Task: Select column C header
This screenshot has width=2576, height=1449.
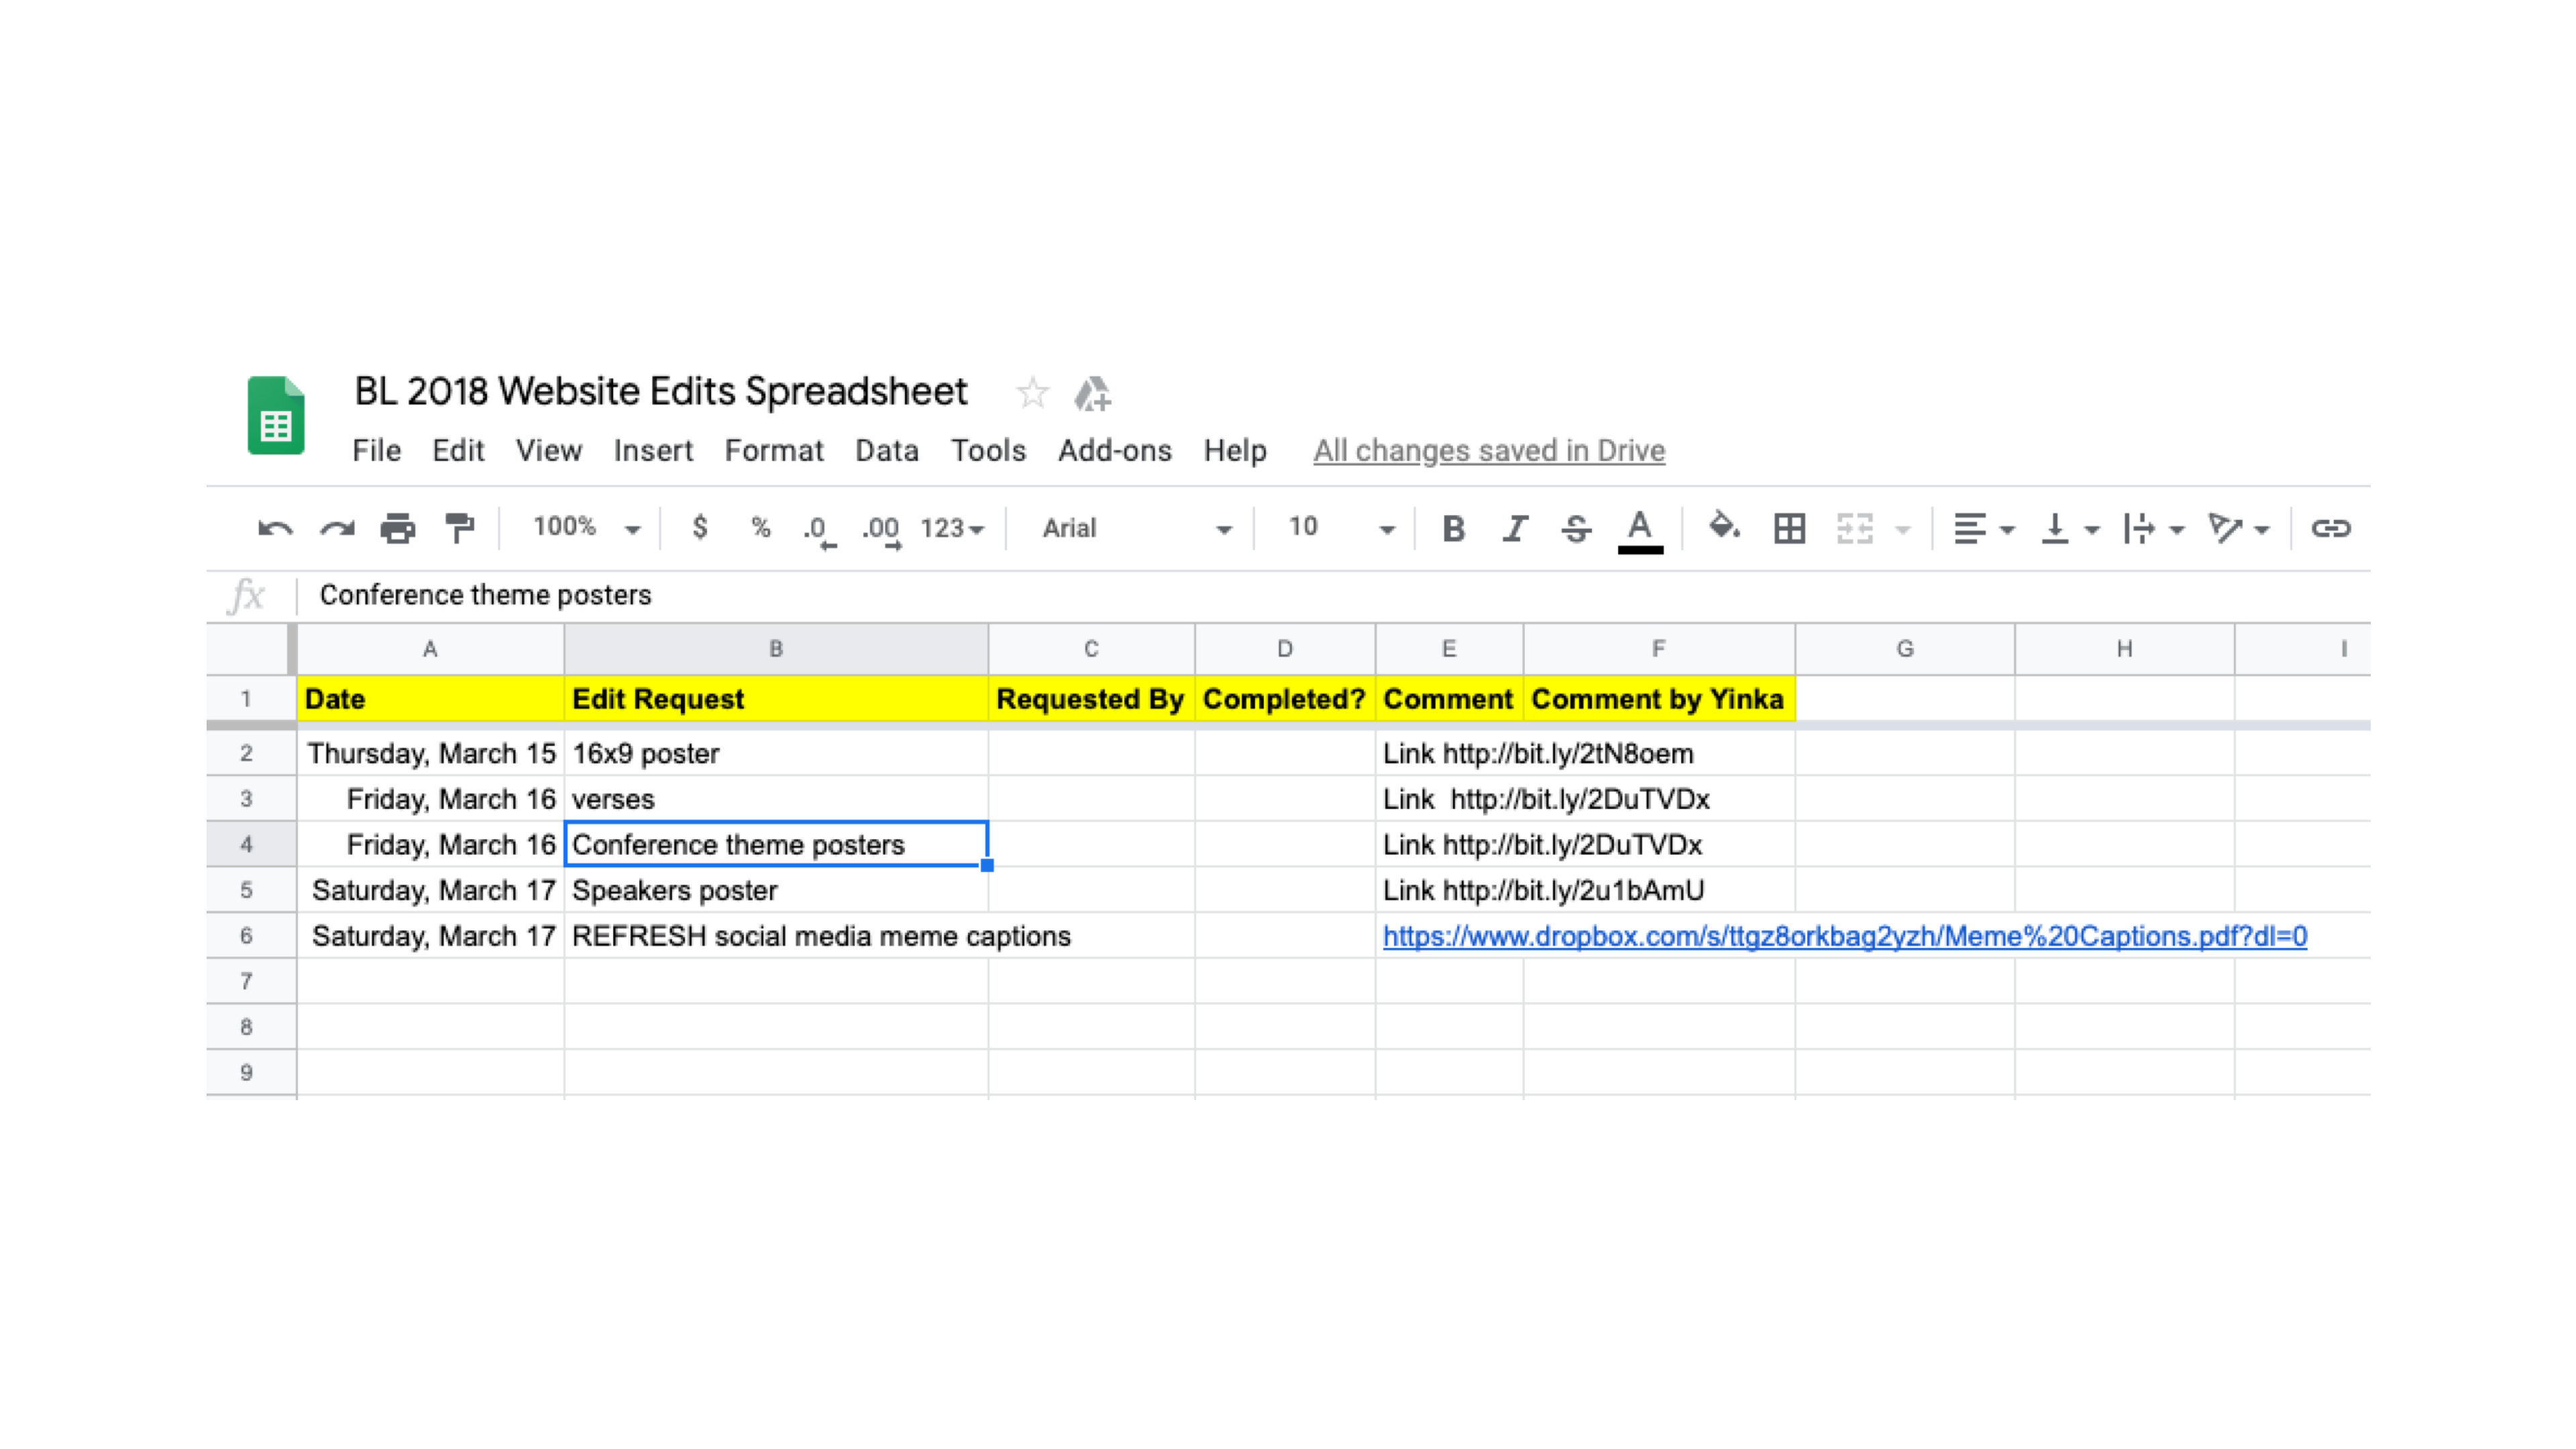Action: coord(1091,649)
